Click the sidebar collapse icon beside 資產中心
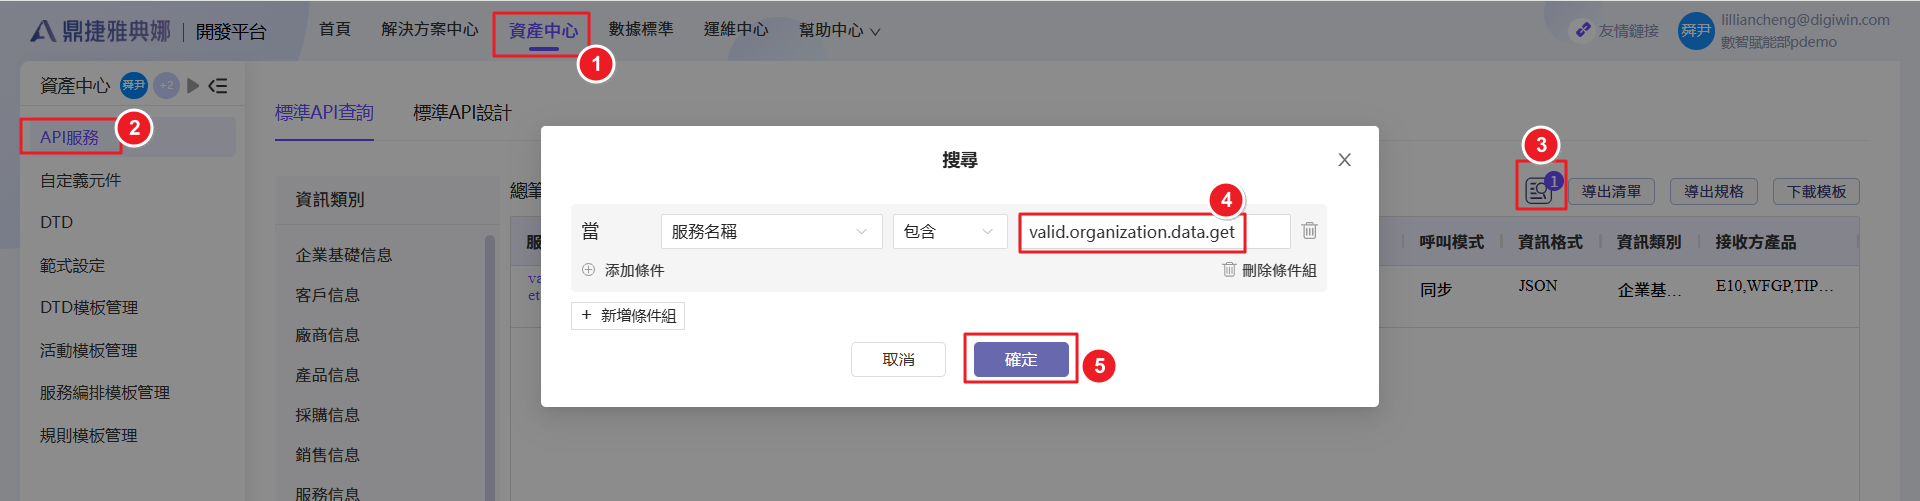This screenshot has width=1920, height=501. [x=218, y=86]
